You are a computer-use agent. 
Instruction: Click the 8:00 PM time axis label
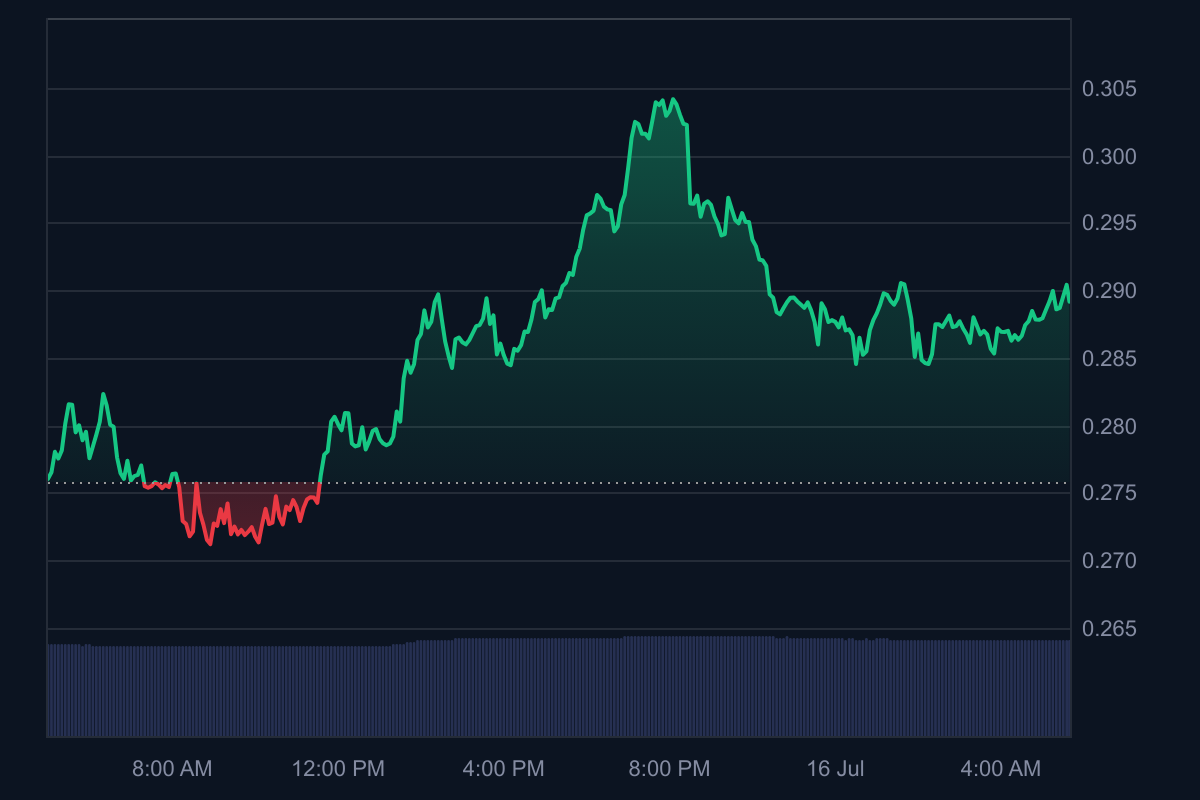coord(669,769)
